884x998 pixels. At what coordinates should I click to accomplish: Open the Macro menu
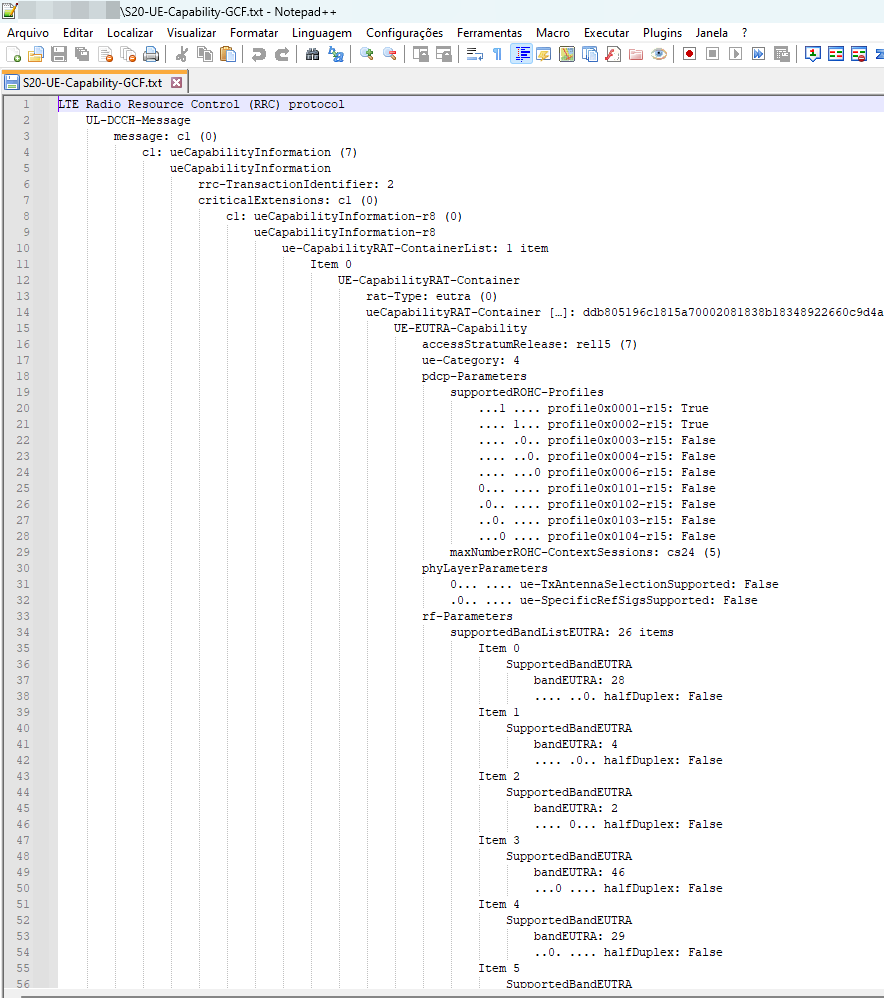point(553,33)
